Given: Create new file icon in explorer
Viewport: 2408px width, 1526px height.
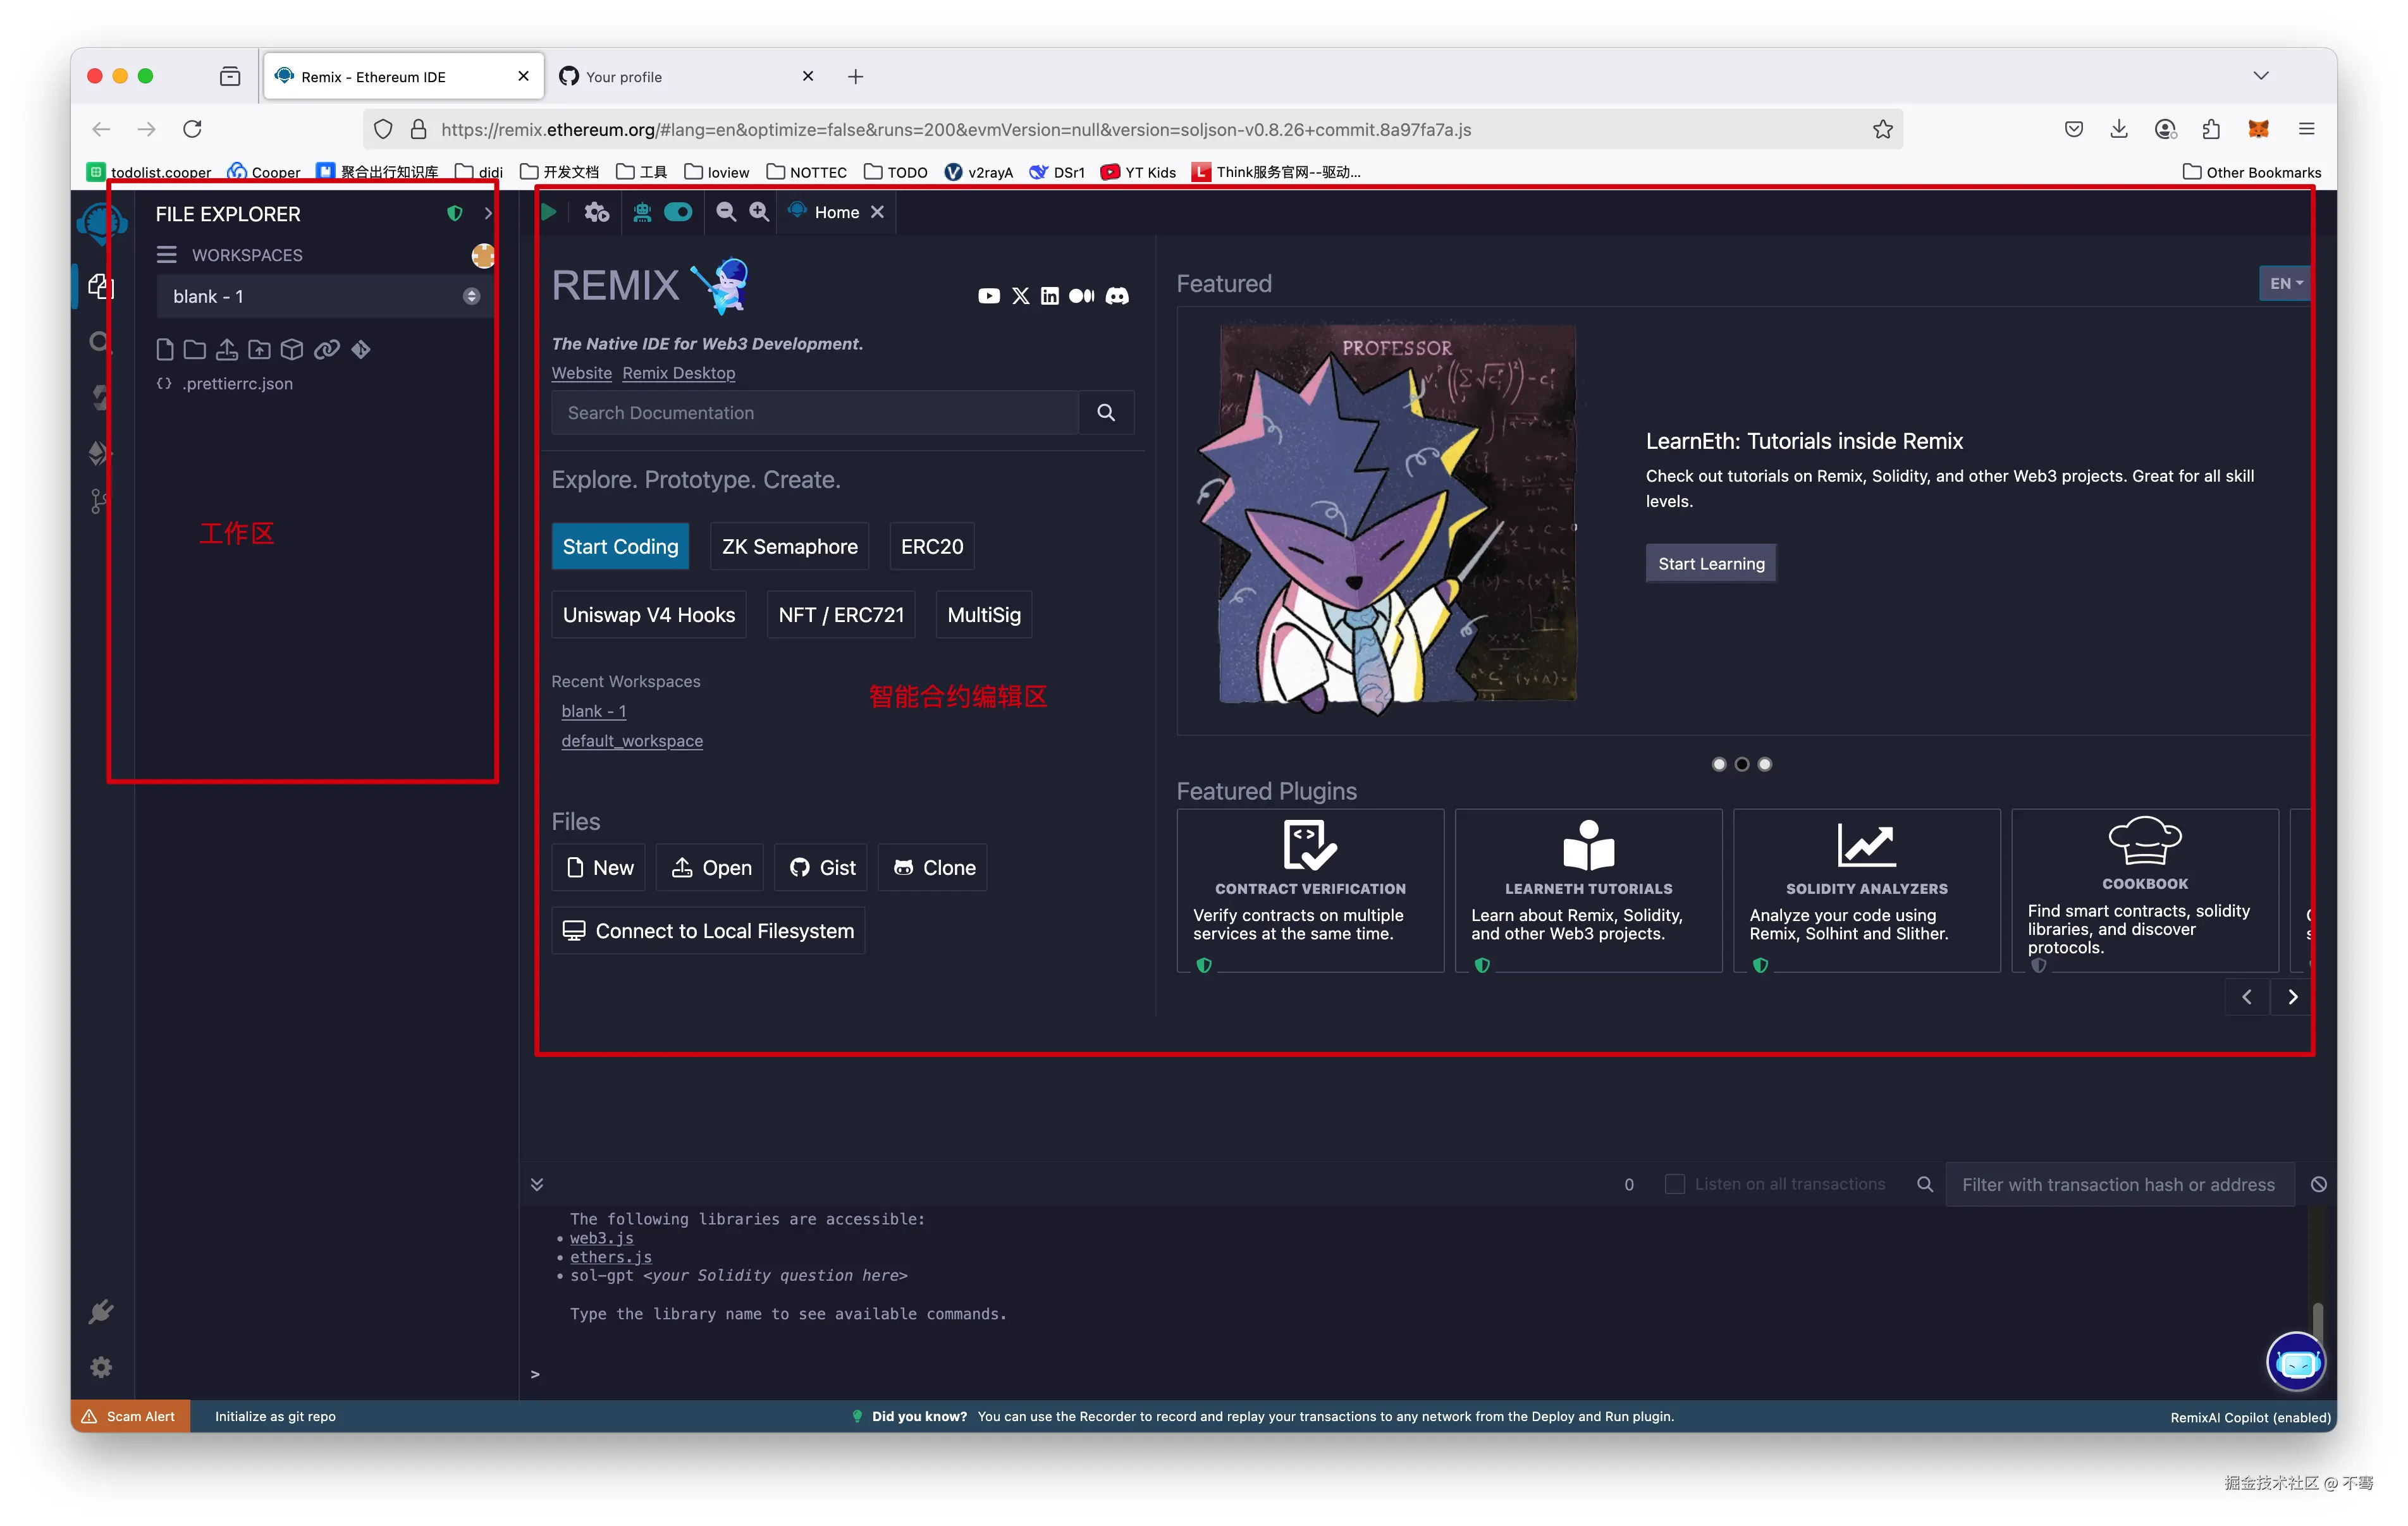Looking at the screenshot, I should point(165,349).
